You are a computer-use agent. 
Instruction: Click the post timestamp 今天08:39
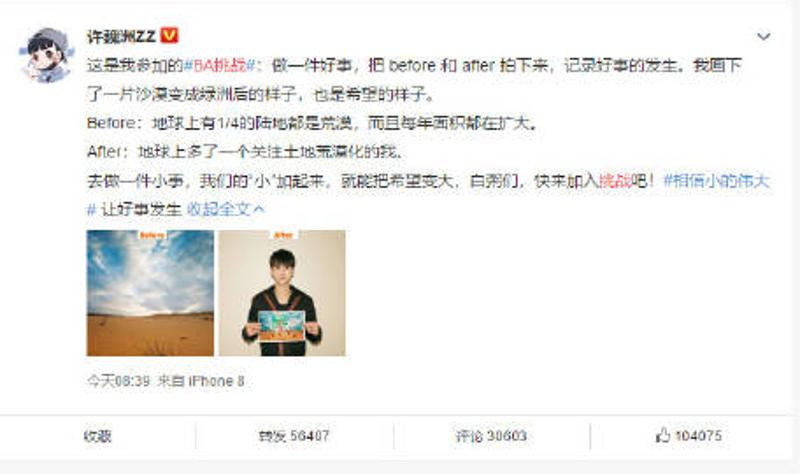(x=118, y=381)
